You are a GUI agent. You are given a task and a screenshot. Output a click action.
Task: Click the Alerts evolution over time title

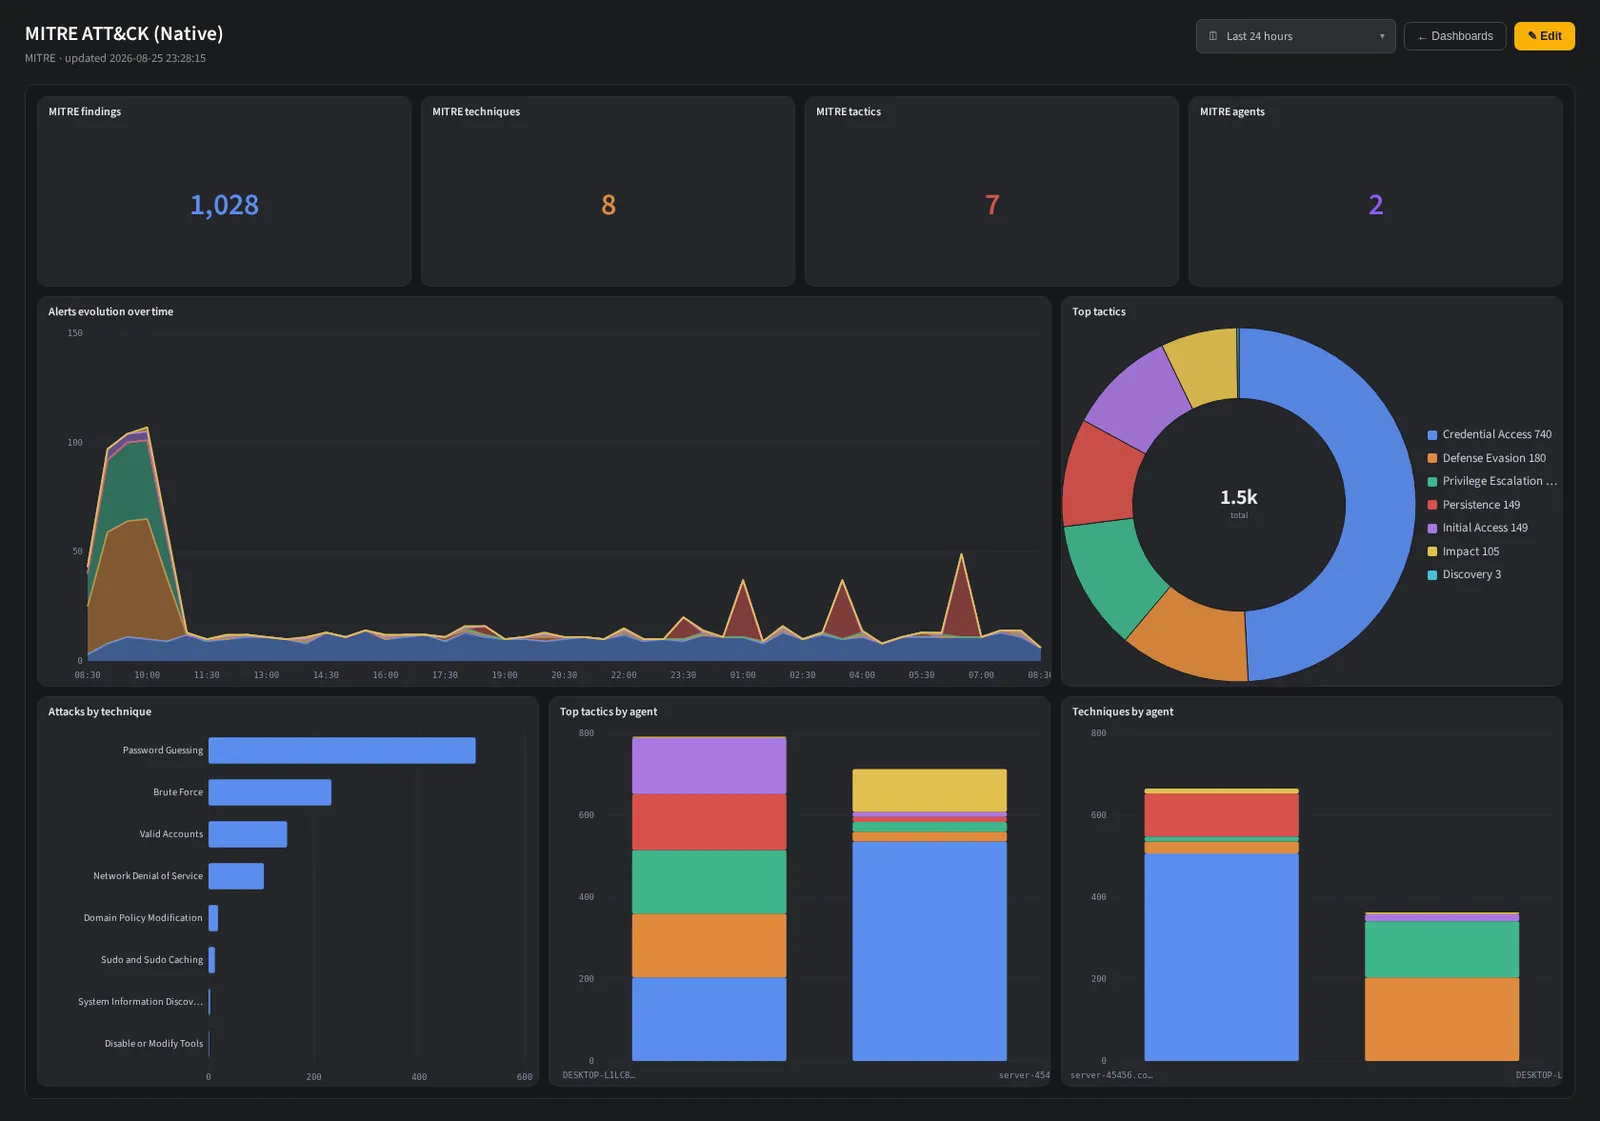[x=111, y=312]
